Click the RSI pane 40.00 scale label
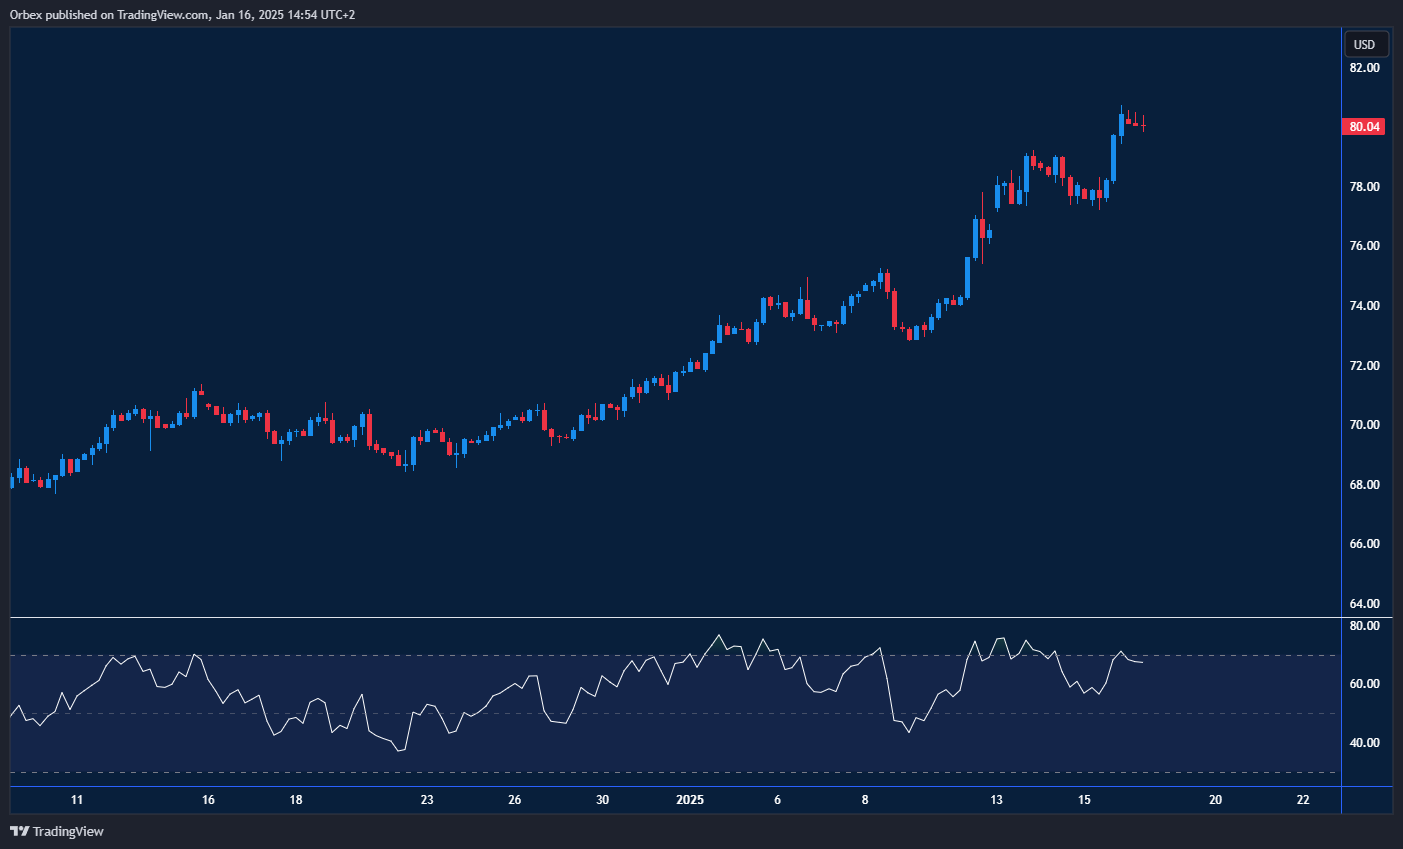 tap(1364, 743)
